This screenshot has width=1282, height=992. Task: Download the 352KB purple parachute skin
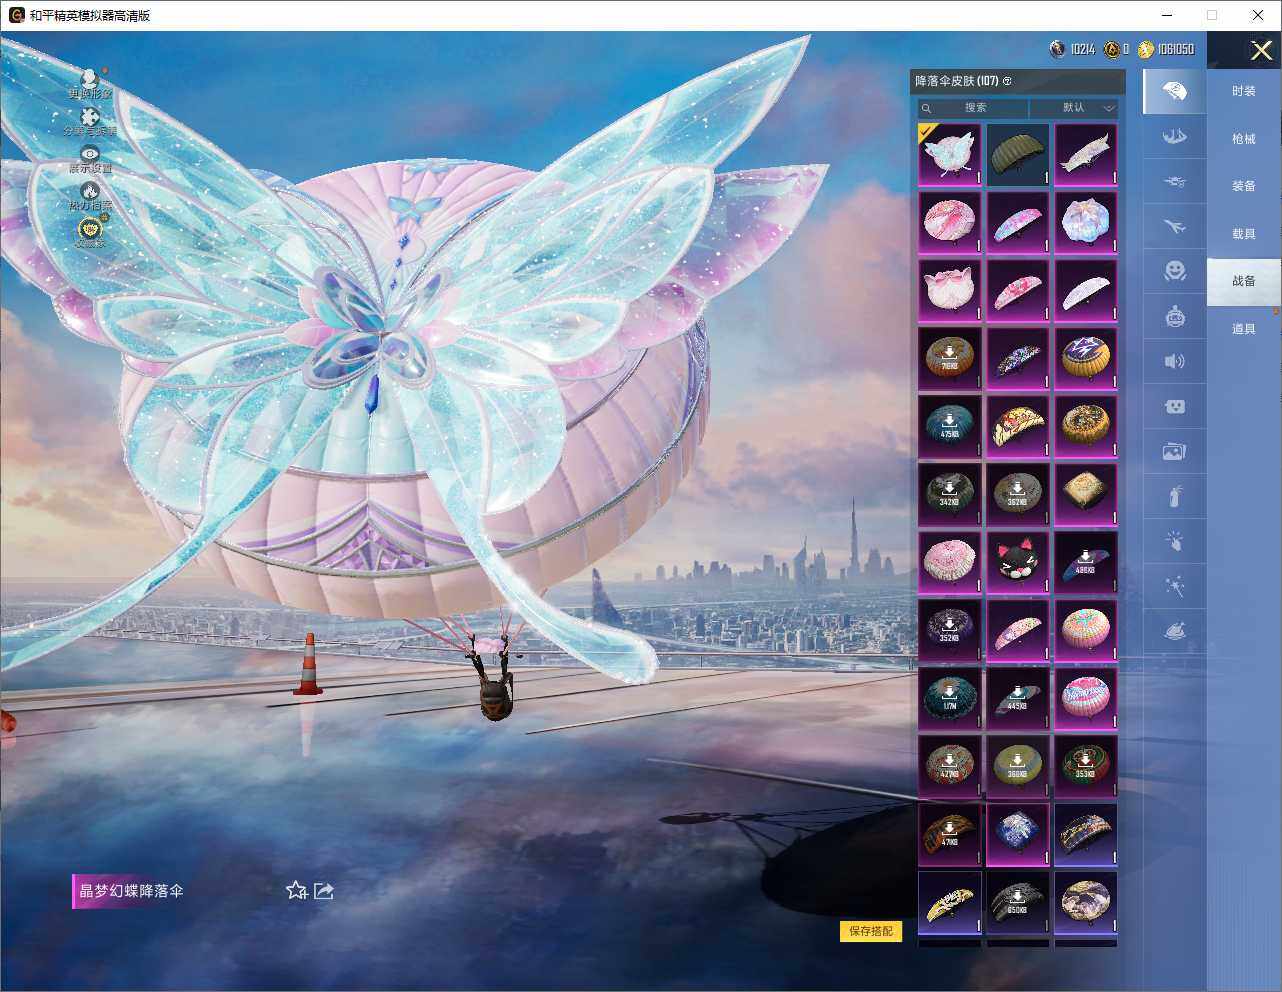pos(950,631)
